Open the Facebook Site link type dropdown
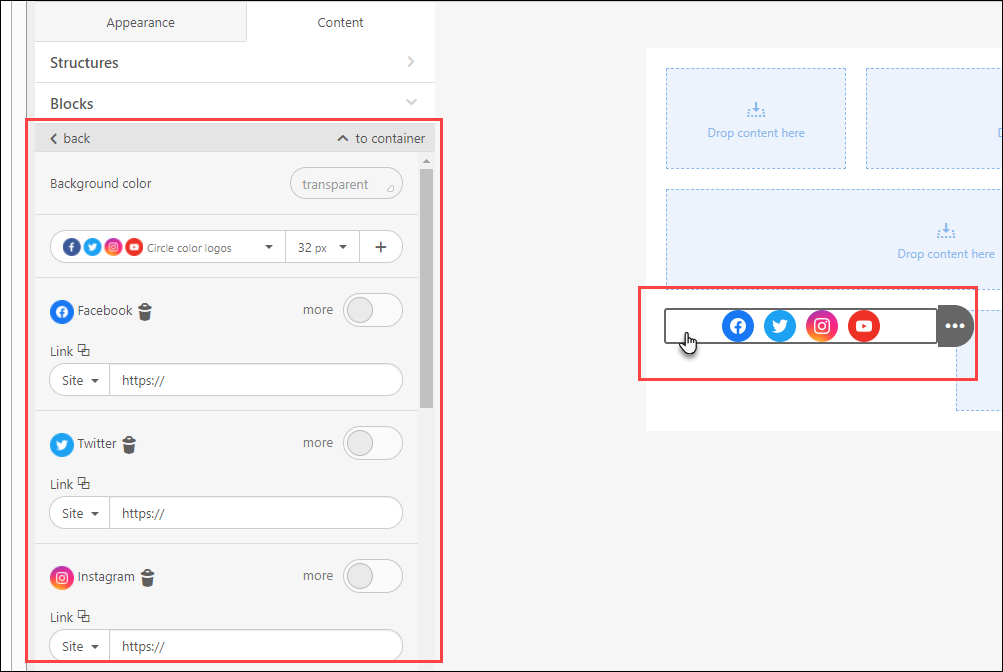 [80, 380]
